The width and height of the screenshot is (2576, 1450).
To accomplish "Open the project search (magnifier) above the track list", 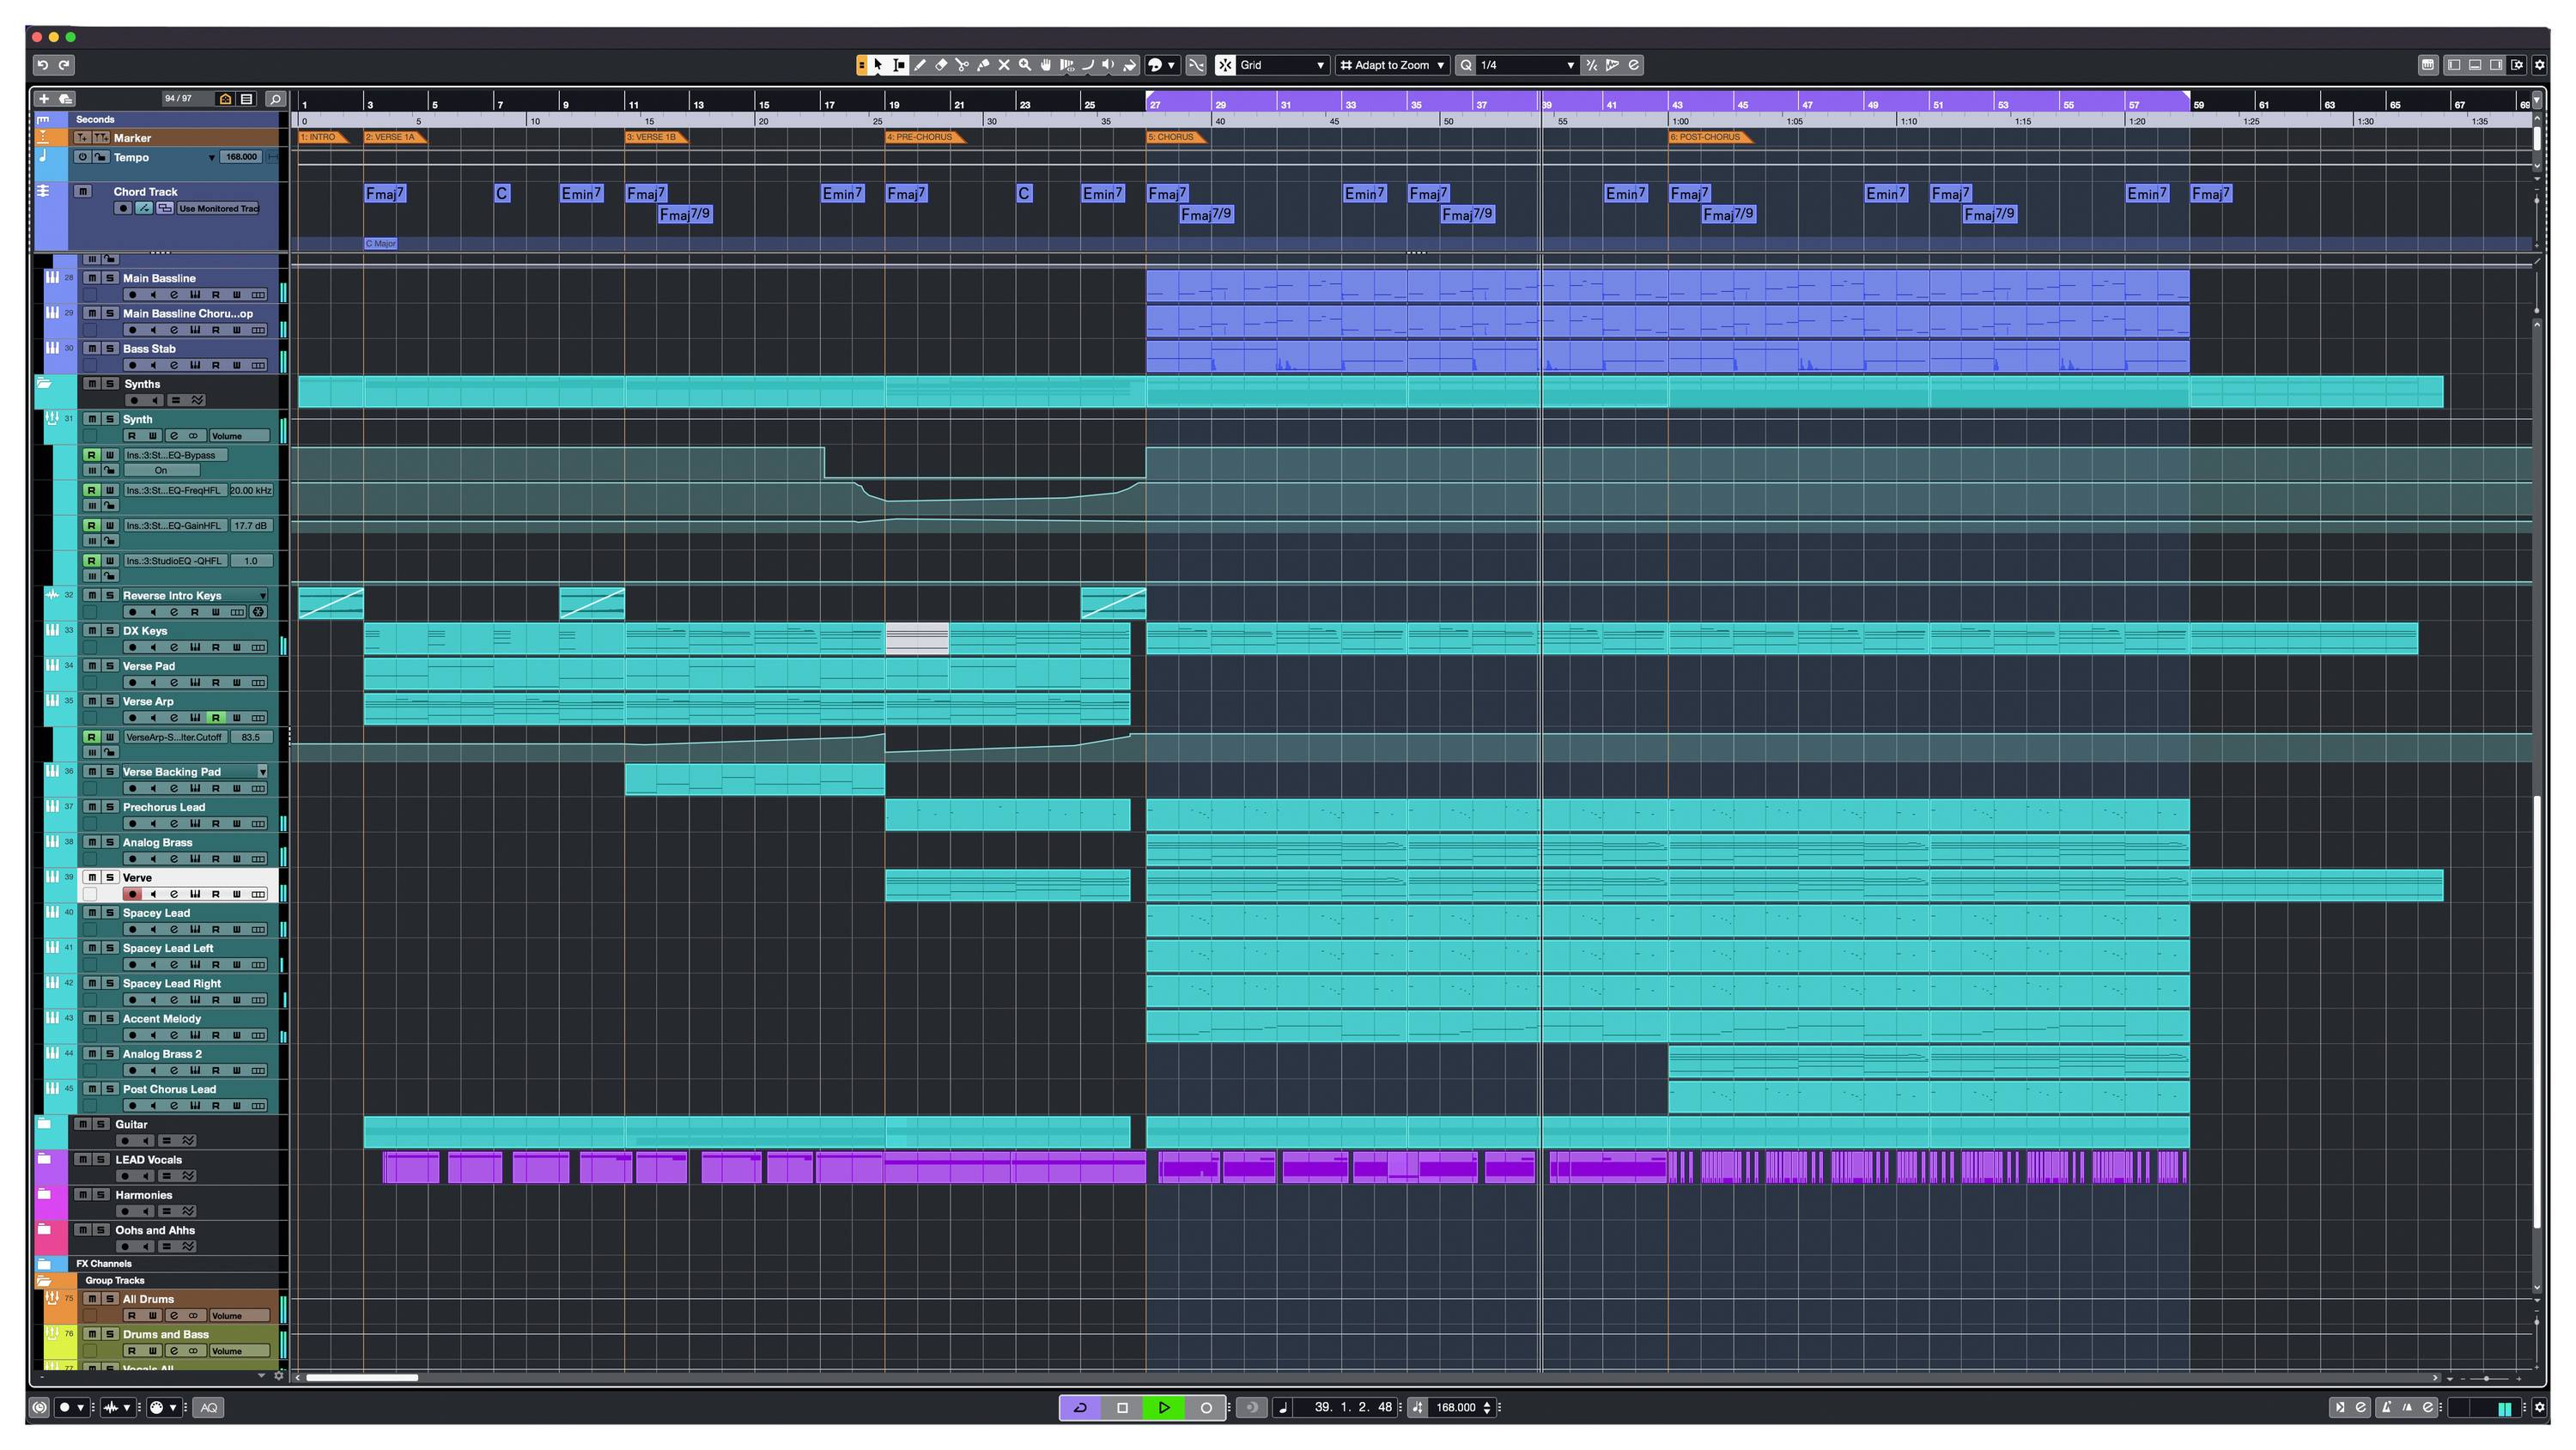I will (275, 99).
